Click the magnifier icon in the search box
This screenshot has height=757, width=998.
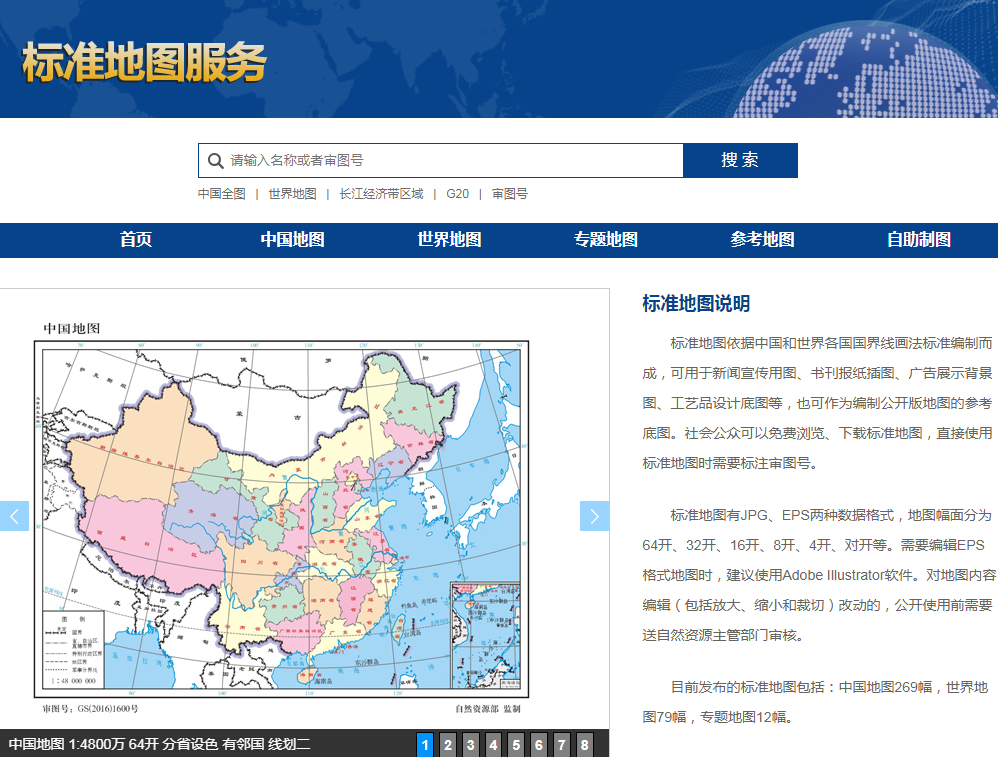(x=216, y=160)
